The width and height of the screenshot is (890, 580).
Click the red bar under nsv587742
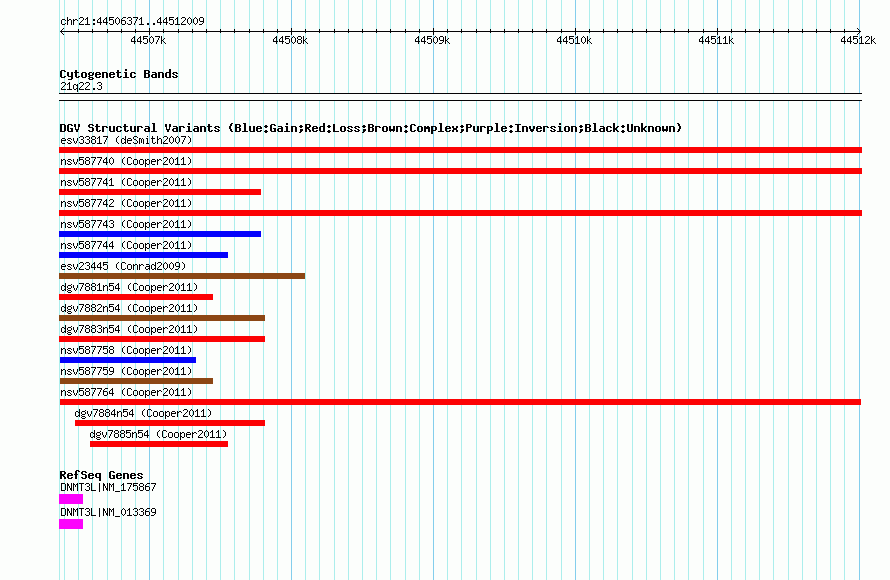[x=460, y=213]
